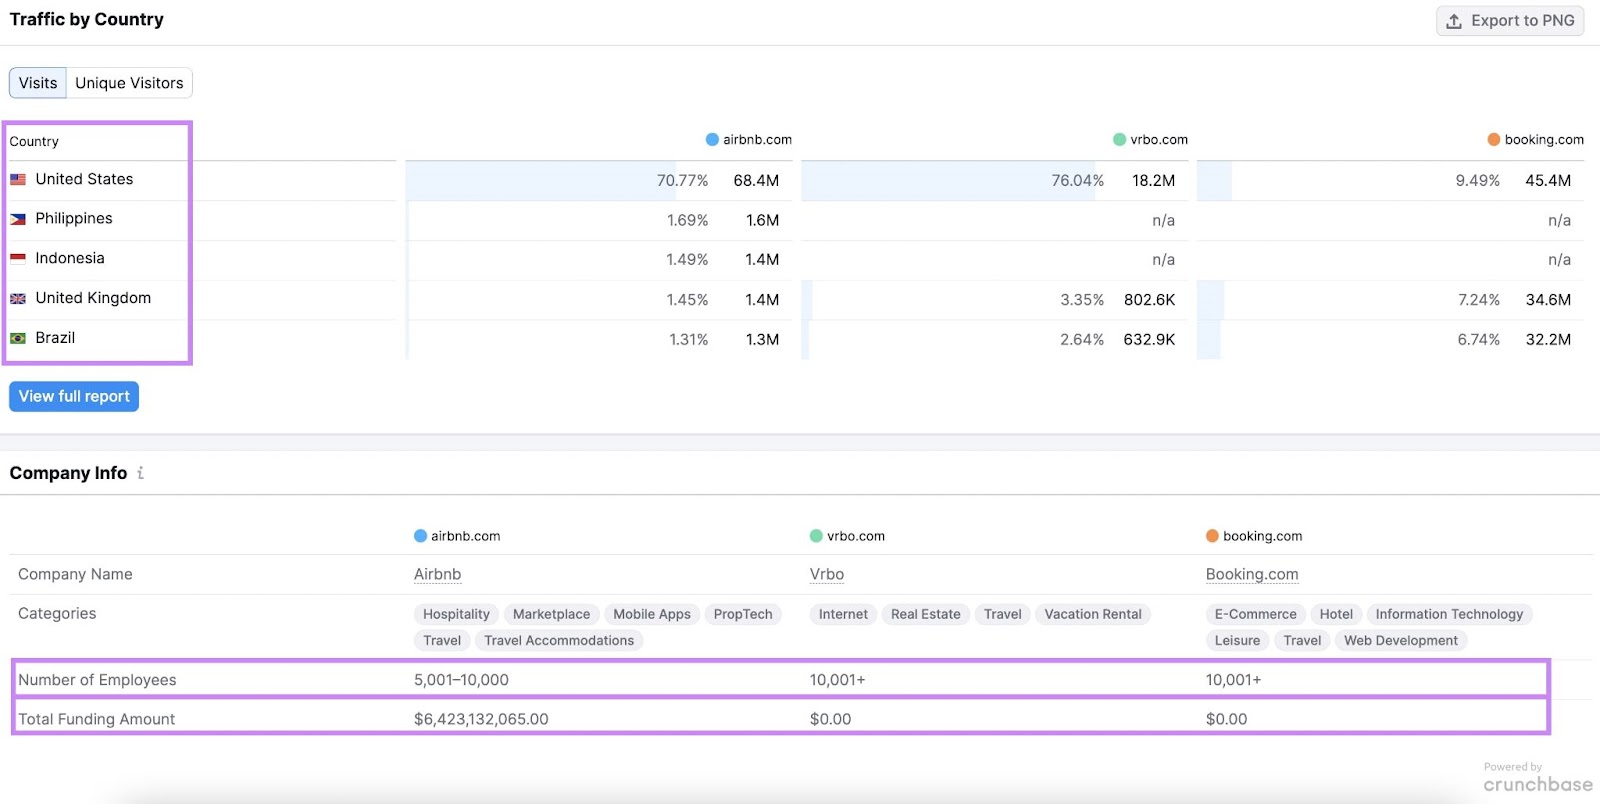Click the Brazil flag icon
The image size is (1600, 804).
tap(18, 338)
